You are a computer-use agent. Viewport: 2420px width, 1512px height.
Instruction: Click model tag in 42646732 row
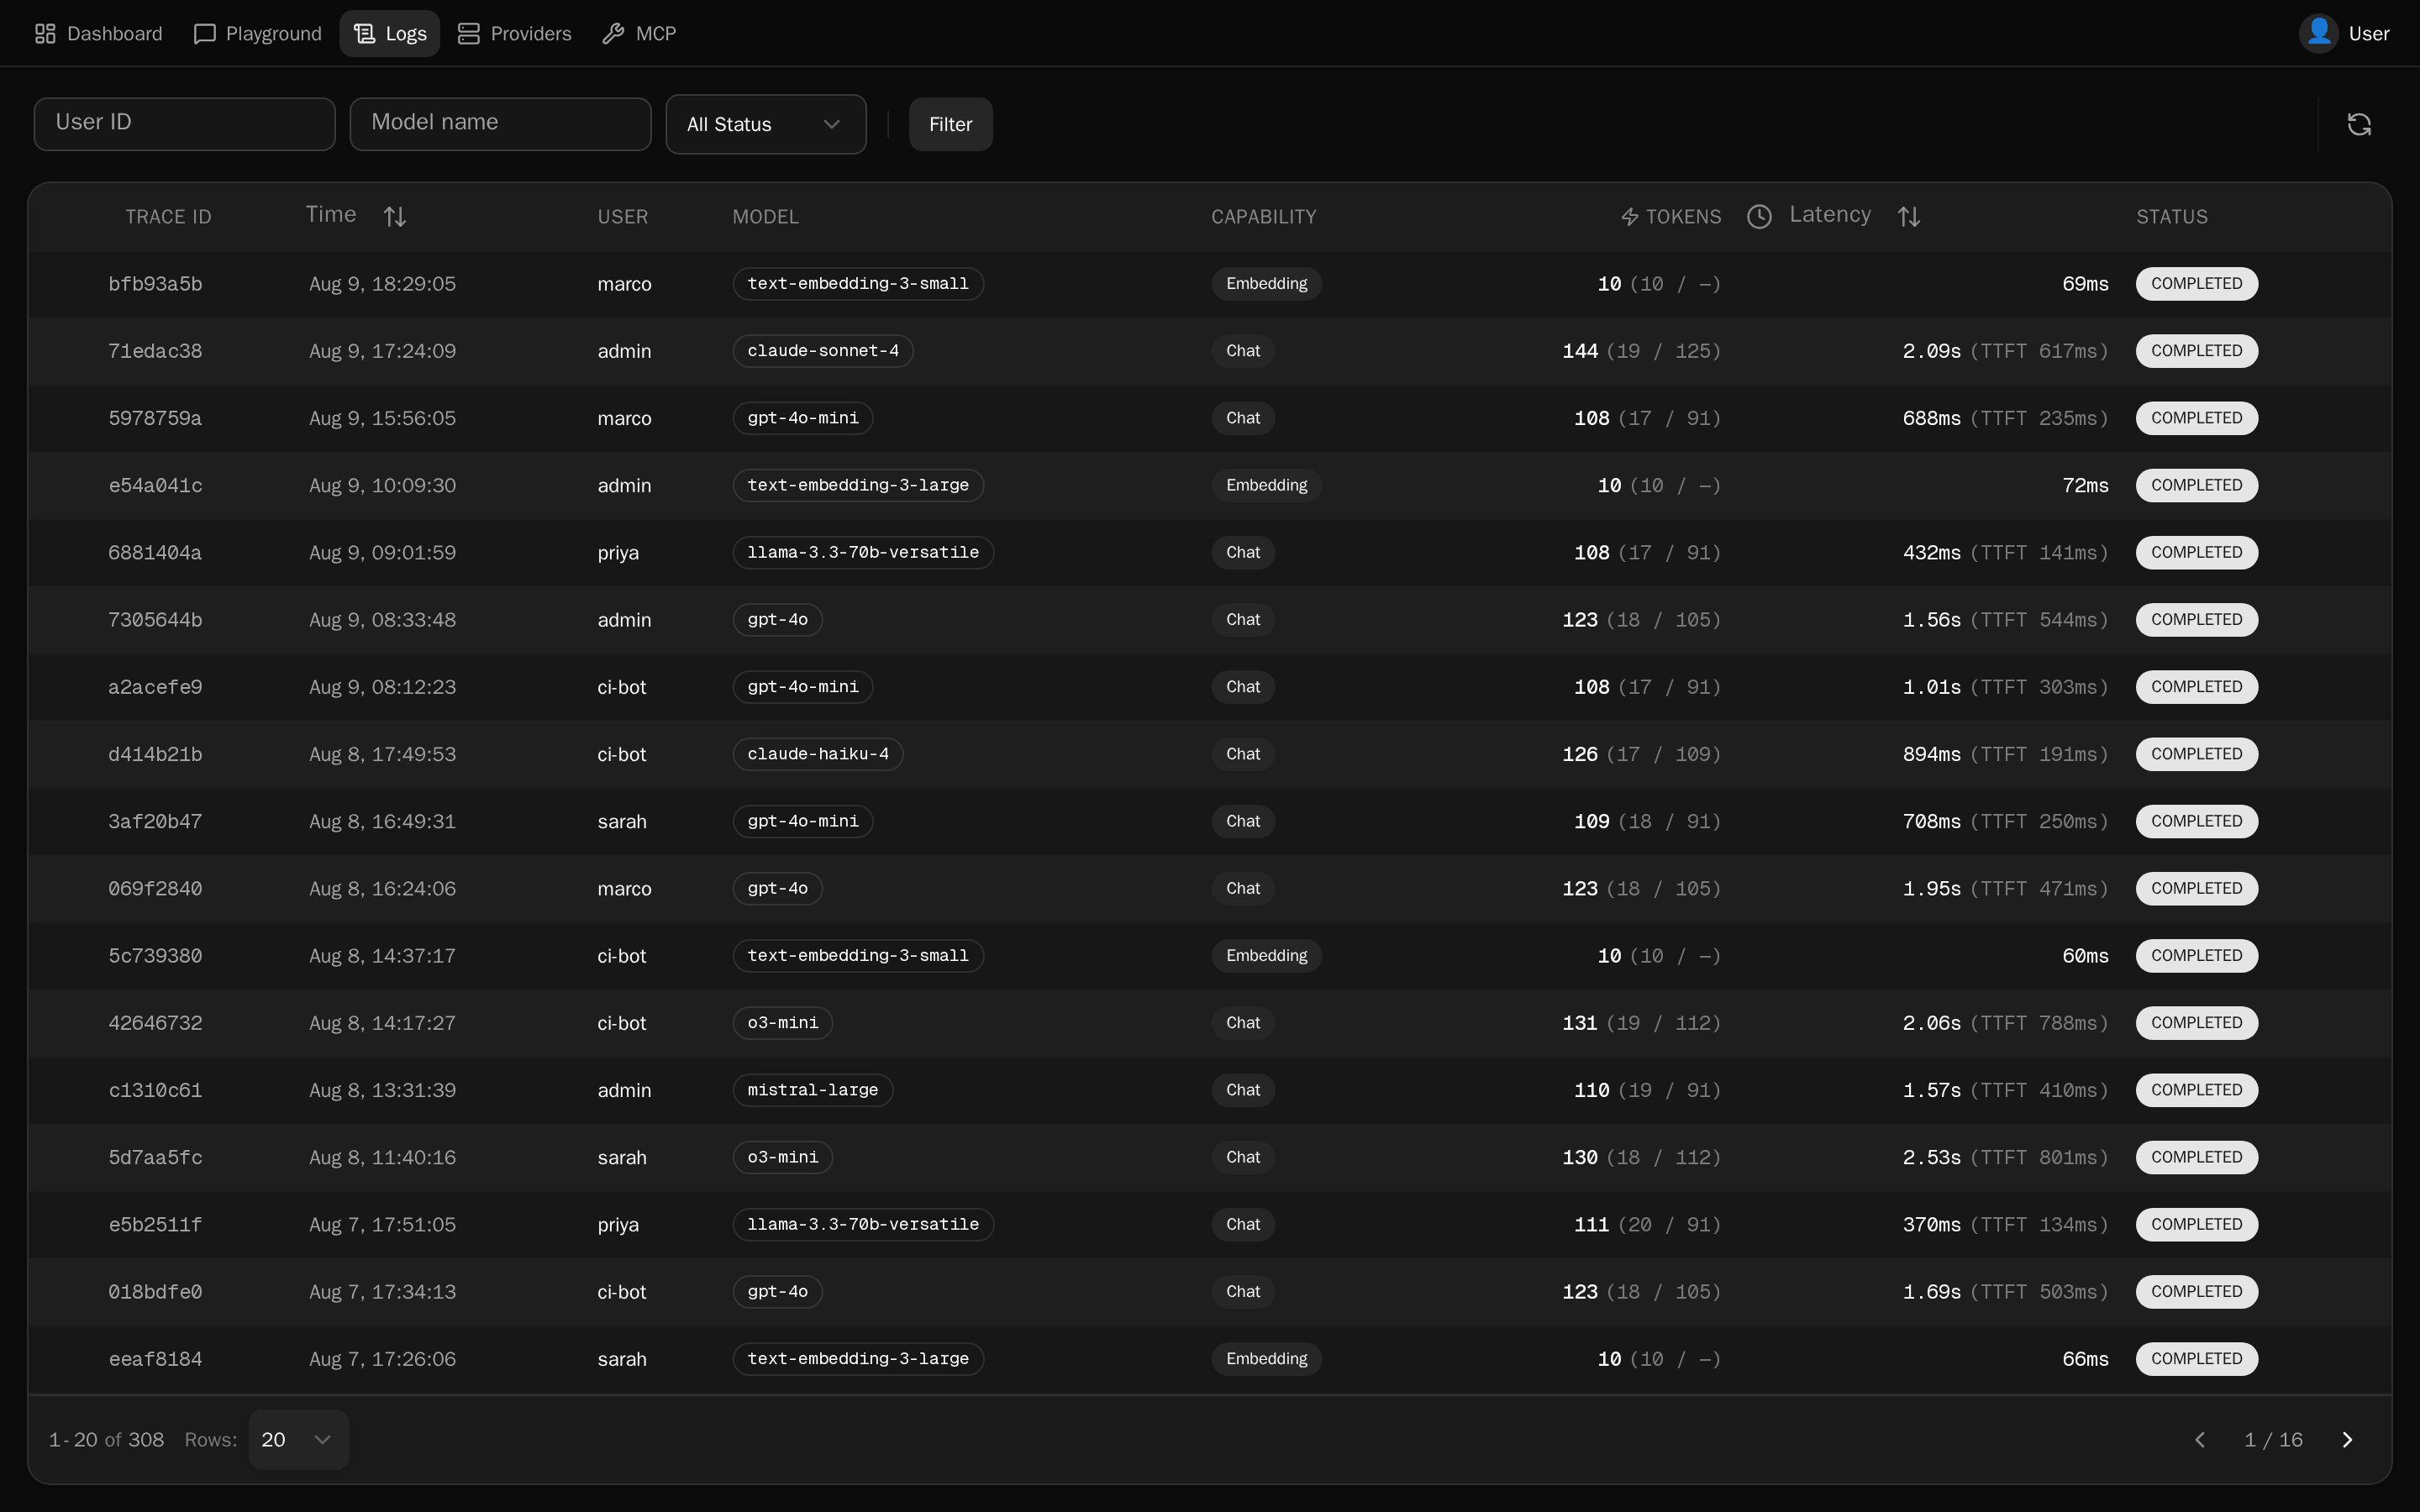(x=783, y=1023)
